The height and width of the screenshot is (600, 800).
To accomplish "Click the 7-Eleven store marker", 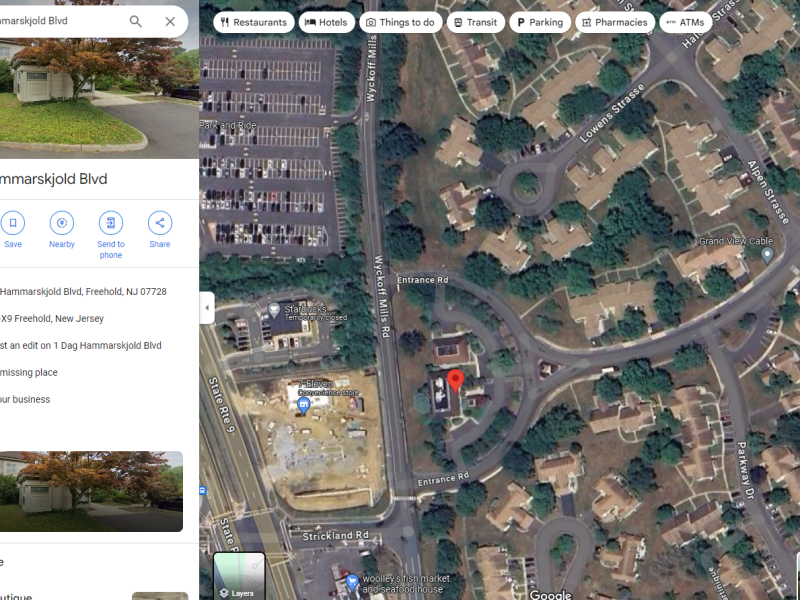I will tap(304, 406).
